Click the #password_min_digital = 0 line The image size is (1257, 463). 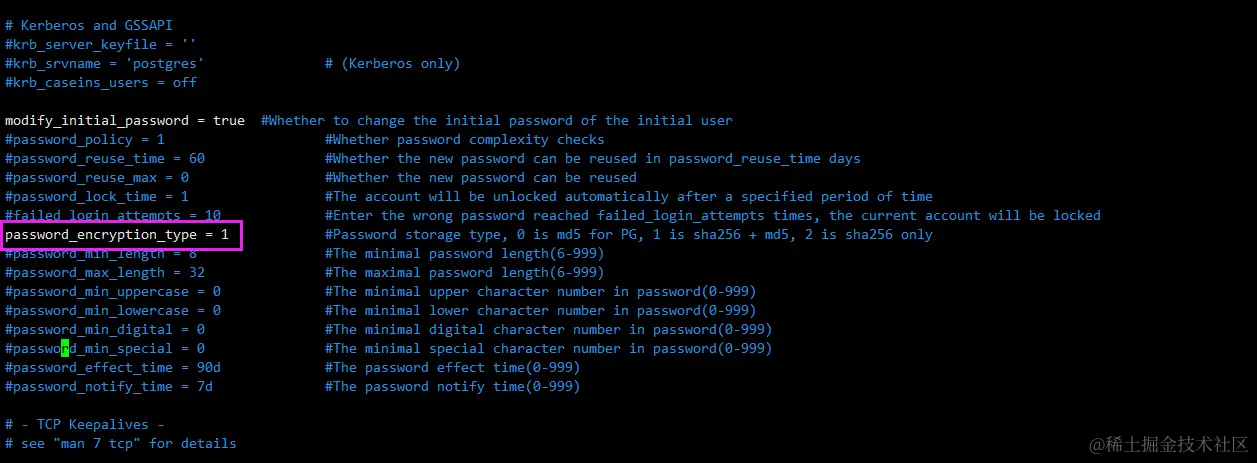point(105,330)
